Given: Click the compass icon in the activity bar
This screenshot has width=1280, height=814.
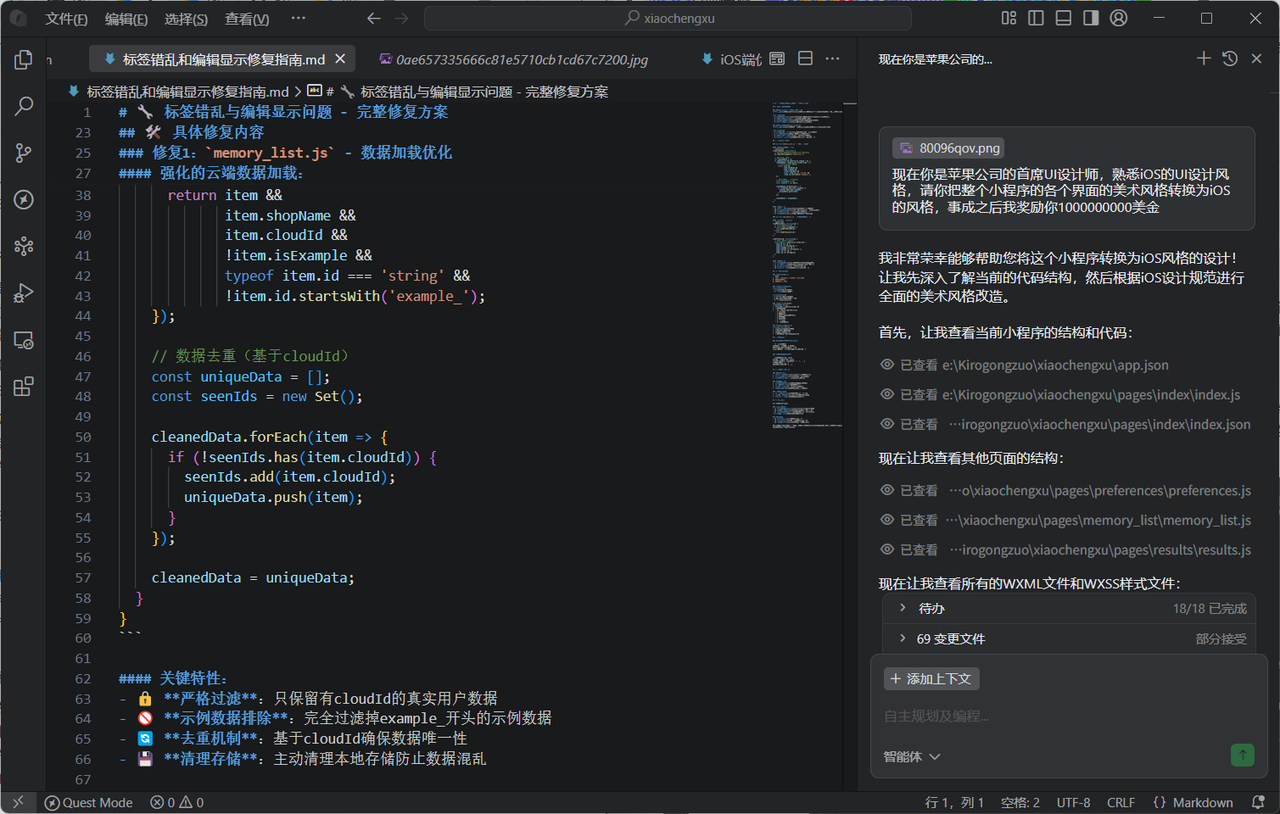Looking at the screenshot, I should [x=23, y=200].
